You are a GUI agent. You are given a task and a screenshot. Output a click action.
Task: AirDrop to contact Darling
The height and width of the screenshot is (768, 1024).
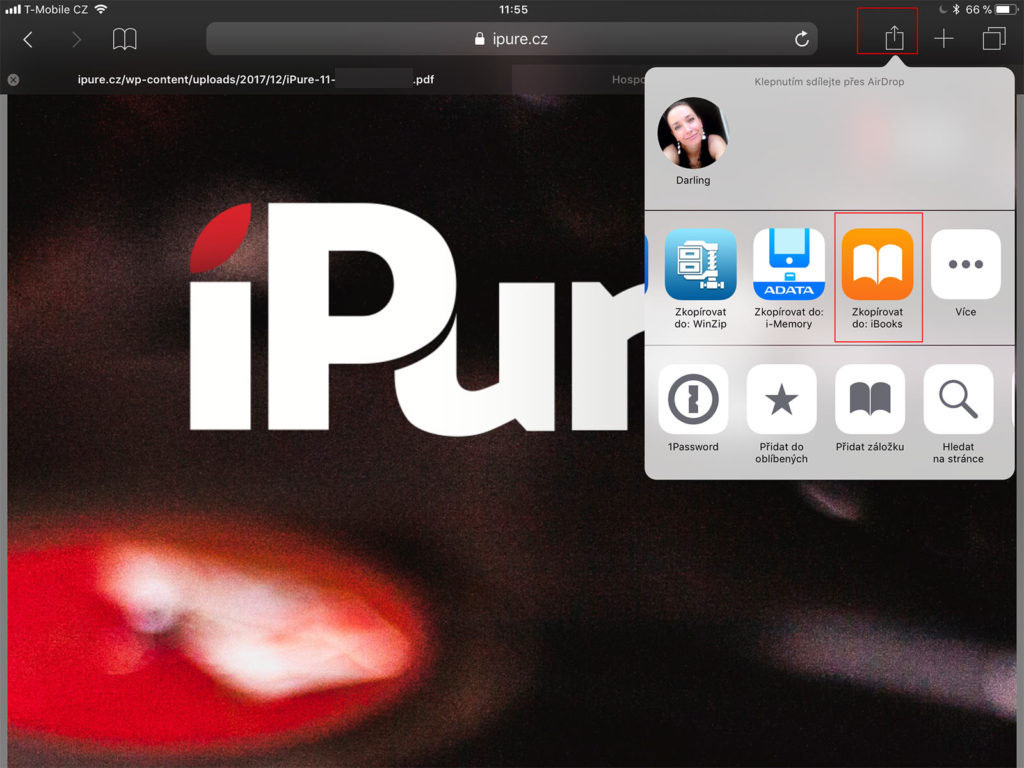click(x=692, y=142)
